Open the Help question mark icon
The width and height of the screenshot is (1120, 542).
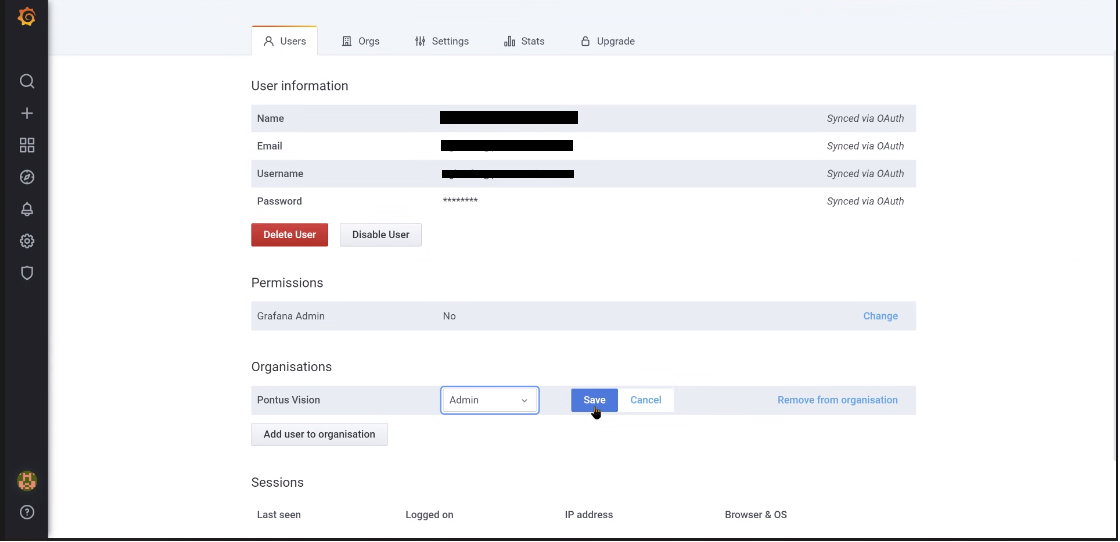pos(27,512)
